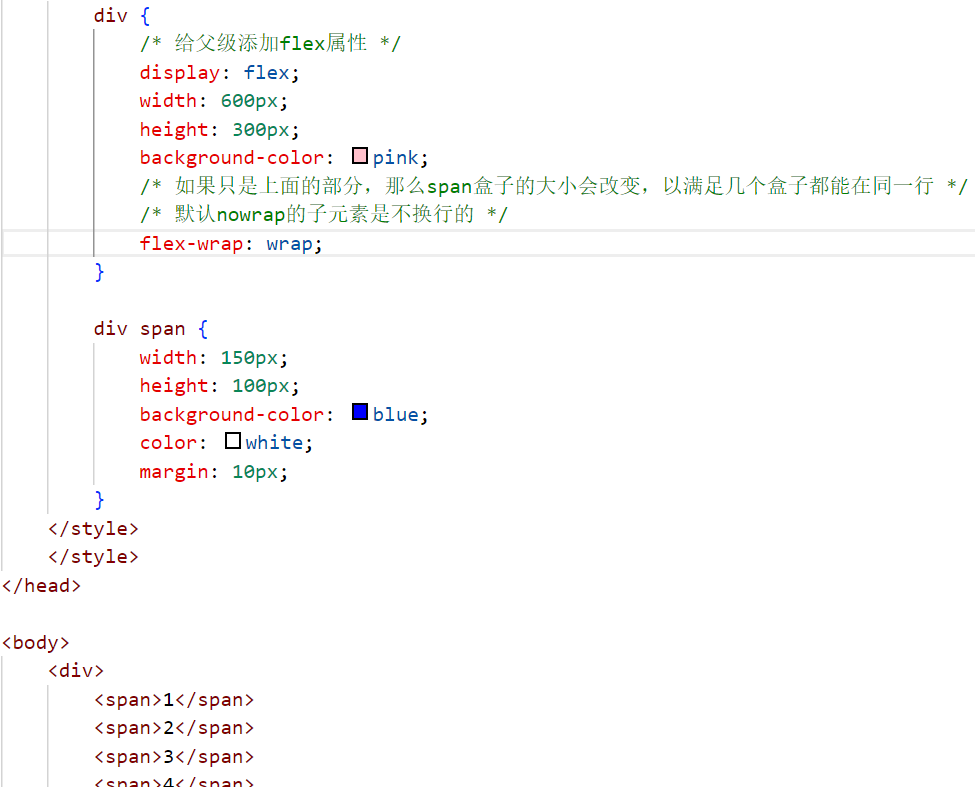The width and height of the screenshot is (975, 787).
Task: Click the '<span>3</span>' line
Action: [174, 757]
